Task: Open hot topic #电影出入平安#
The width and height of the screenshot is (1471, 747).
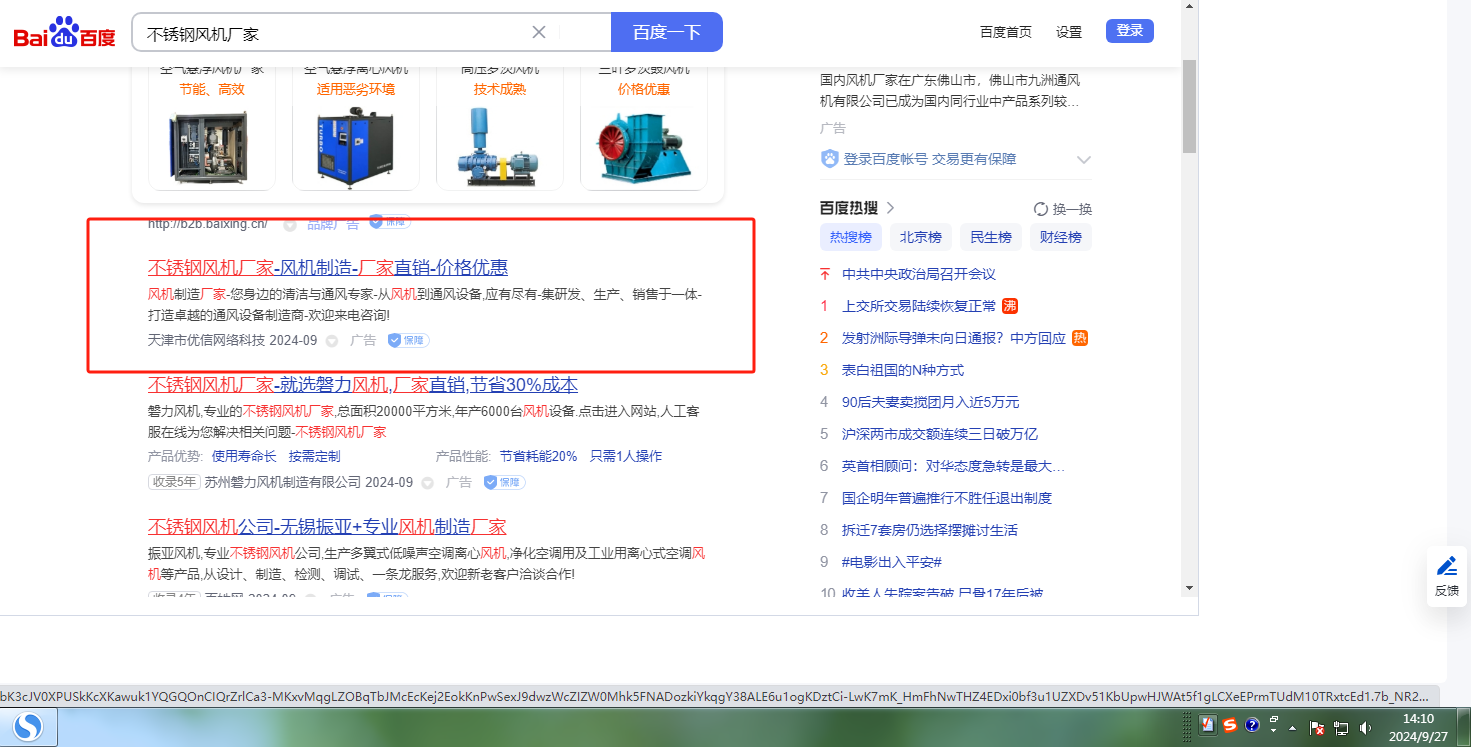Action: tap(892, 562)
